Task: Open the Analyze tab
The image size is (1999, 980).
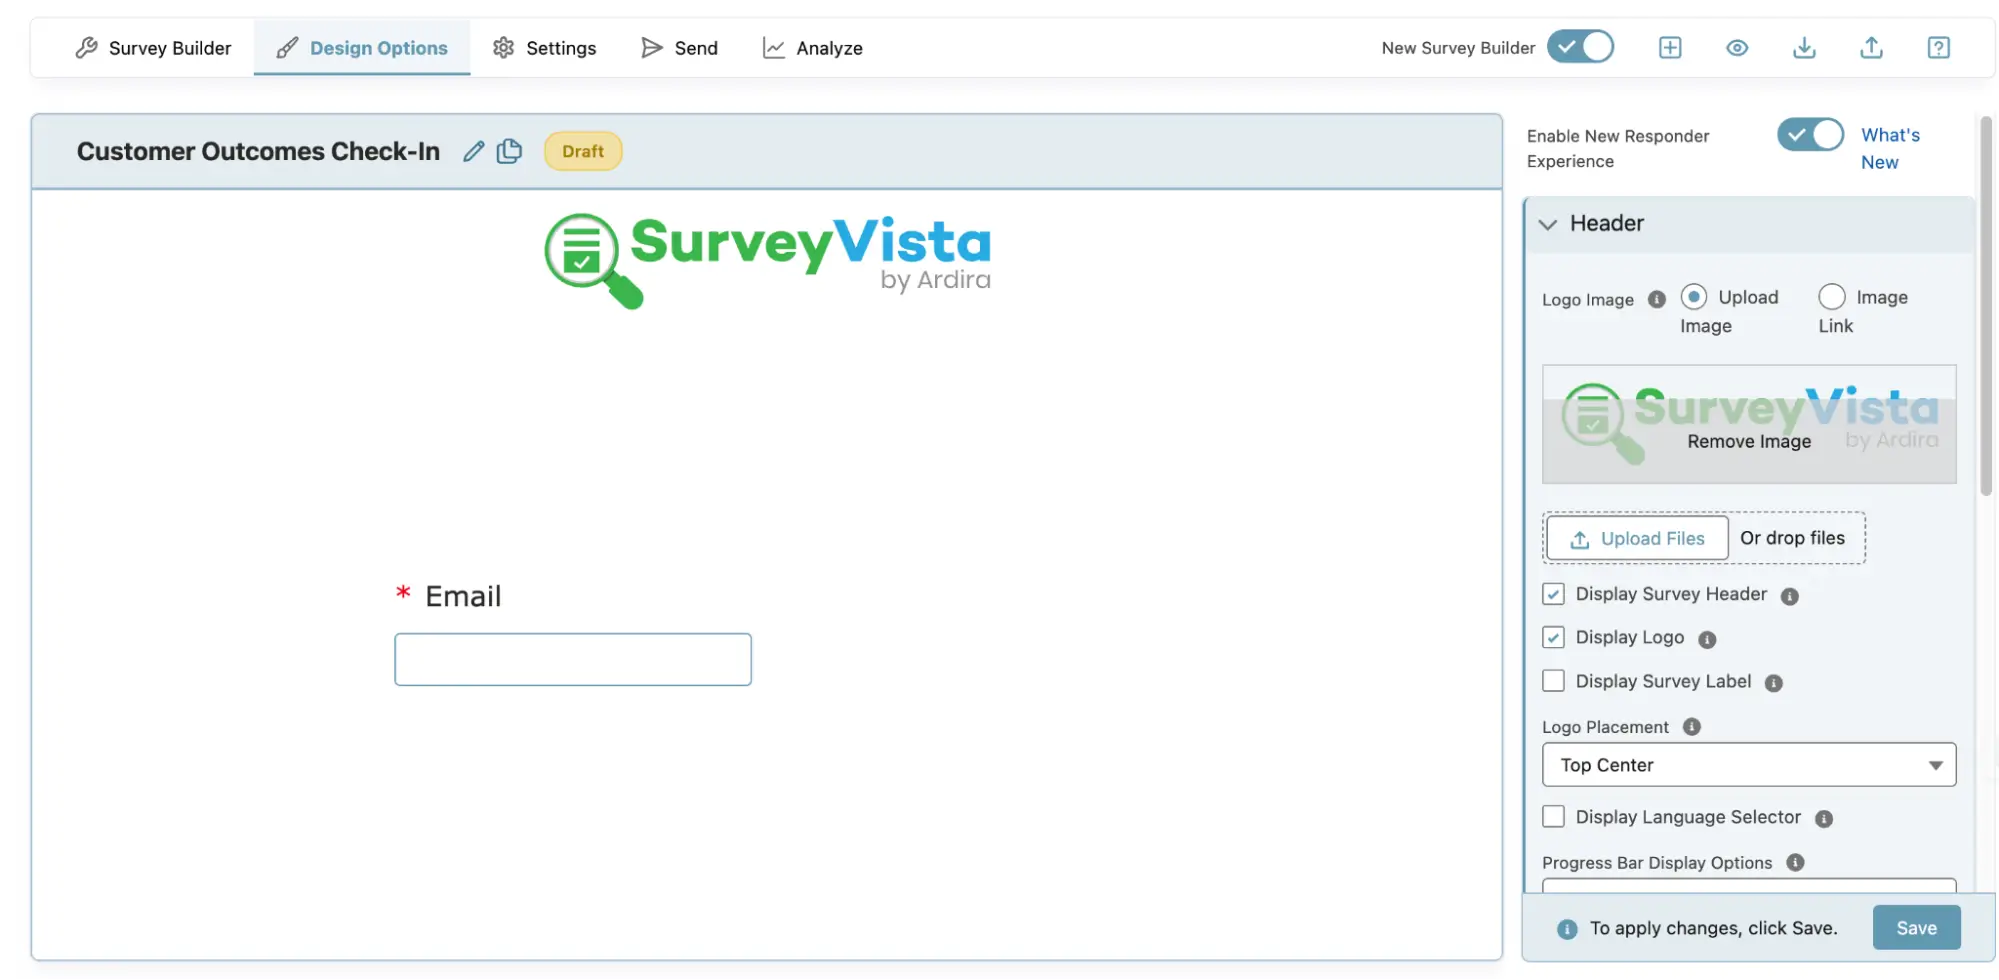Action: tap(813, 48)
